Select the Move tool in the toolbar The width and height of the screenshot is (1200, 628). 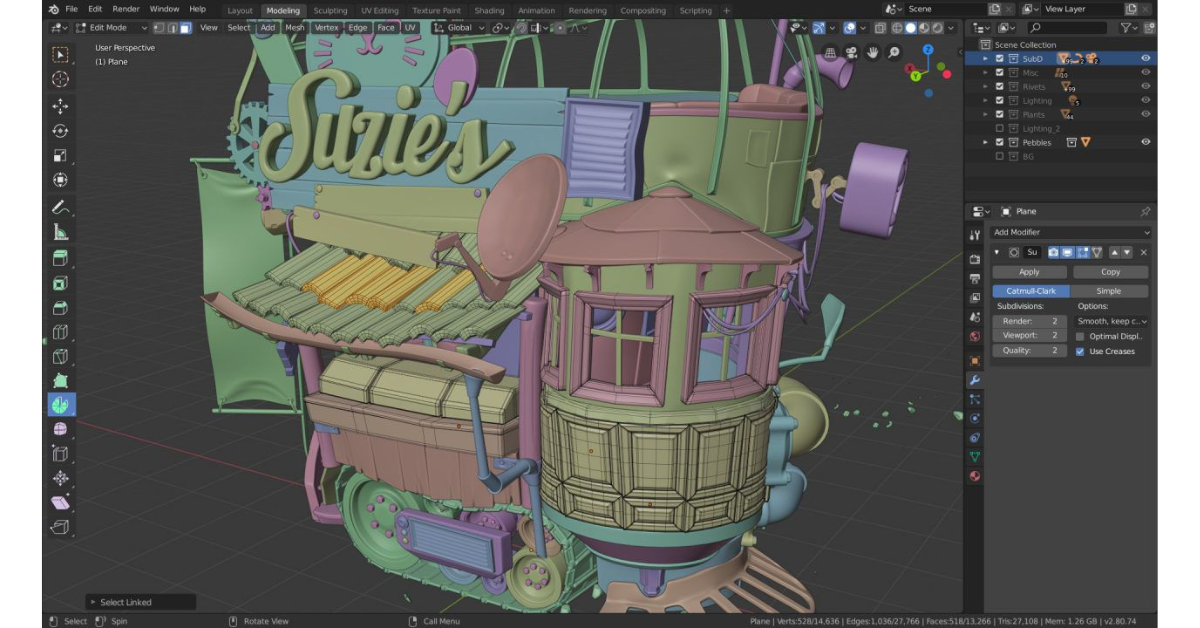60,105
